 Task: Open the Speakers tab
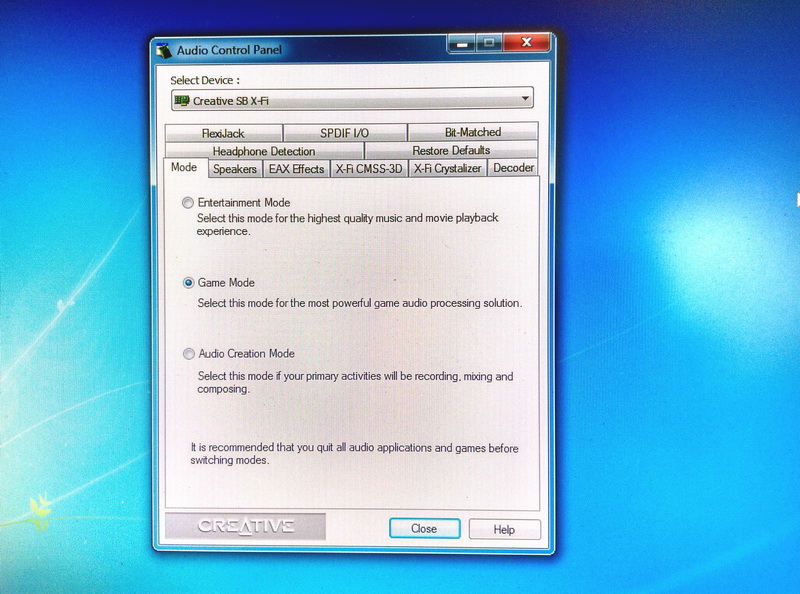pyautogui.click(x=235, y=169)
